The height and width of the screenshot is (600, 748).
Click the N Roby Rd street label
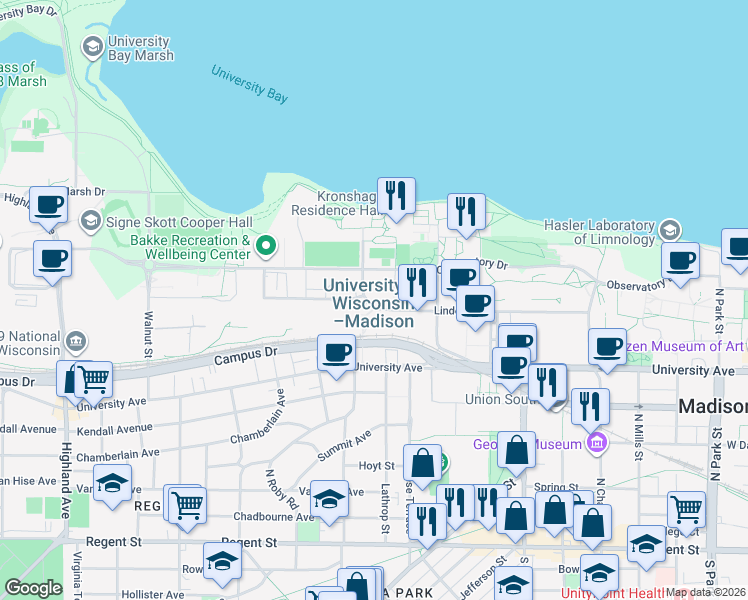coord(281,489)
